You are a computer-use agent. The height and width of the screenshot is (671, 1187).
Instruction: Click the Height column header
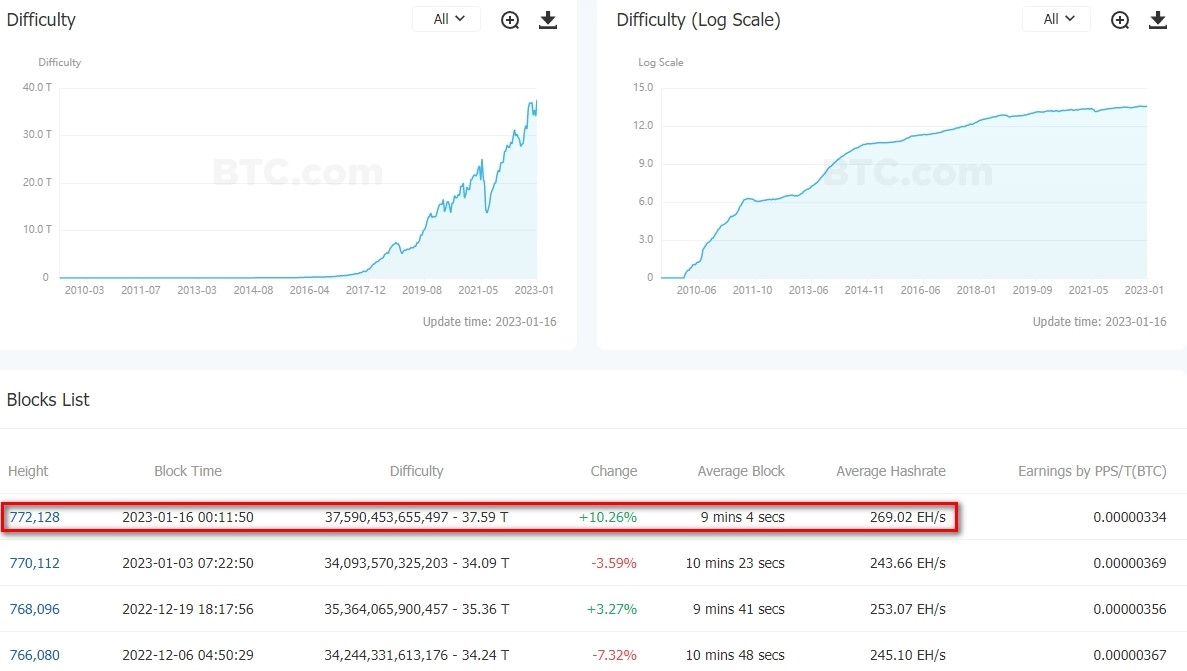click(28, 471)
